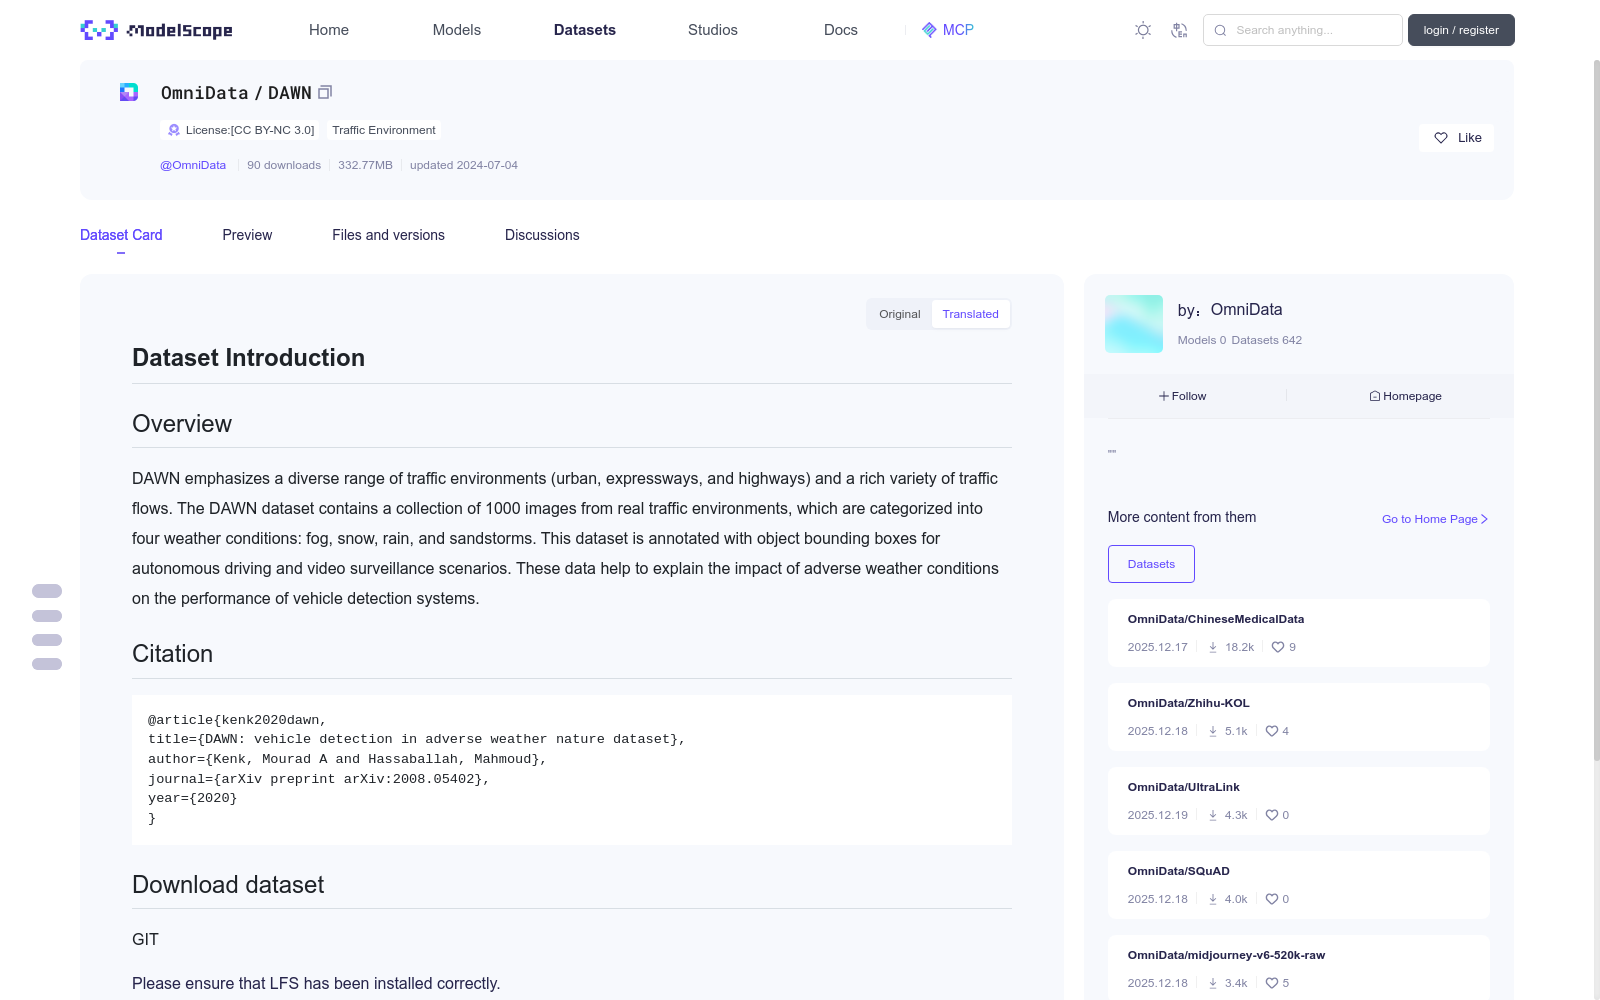Click the MCP diamond icon
This screenshot has width=1600, height=1000.
point(929,30)
